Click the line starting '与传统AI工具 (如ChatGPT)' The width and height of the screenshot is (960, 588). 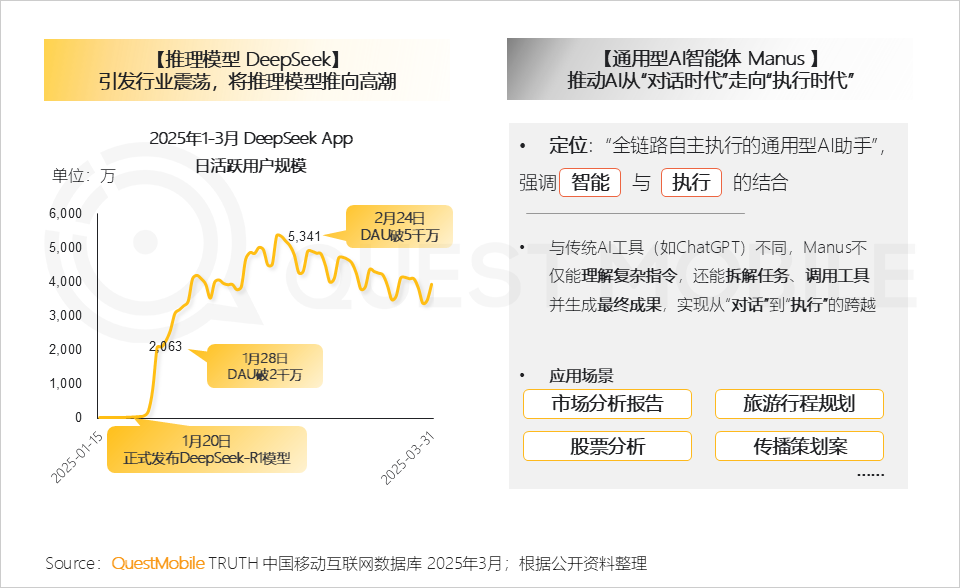[x=708, y=247]
